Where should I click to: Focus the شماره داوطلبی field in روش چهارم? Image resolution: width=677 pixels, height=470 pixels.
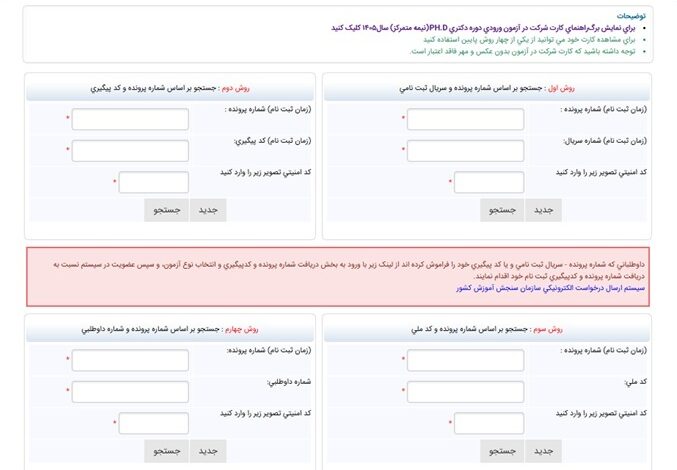130,392
